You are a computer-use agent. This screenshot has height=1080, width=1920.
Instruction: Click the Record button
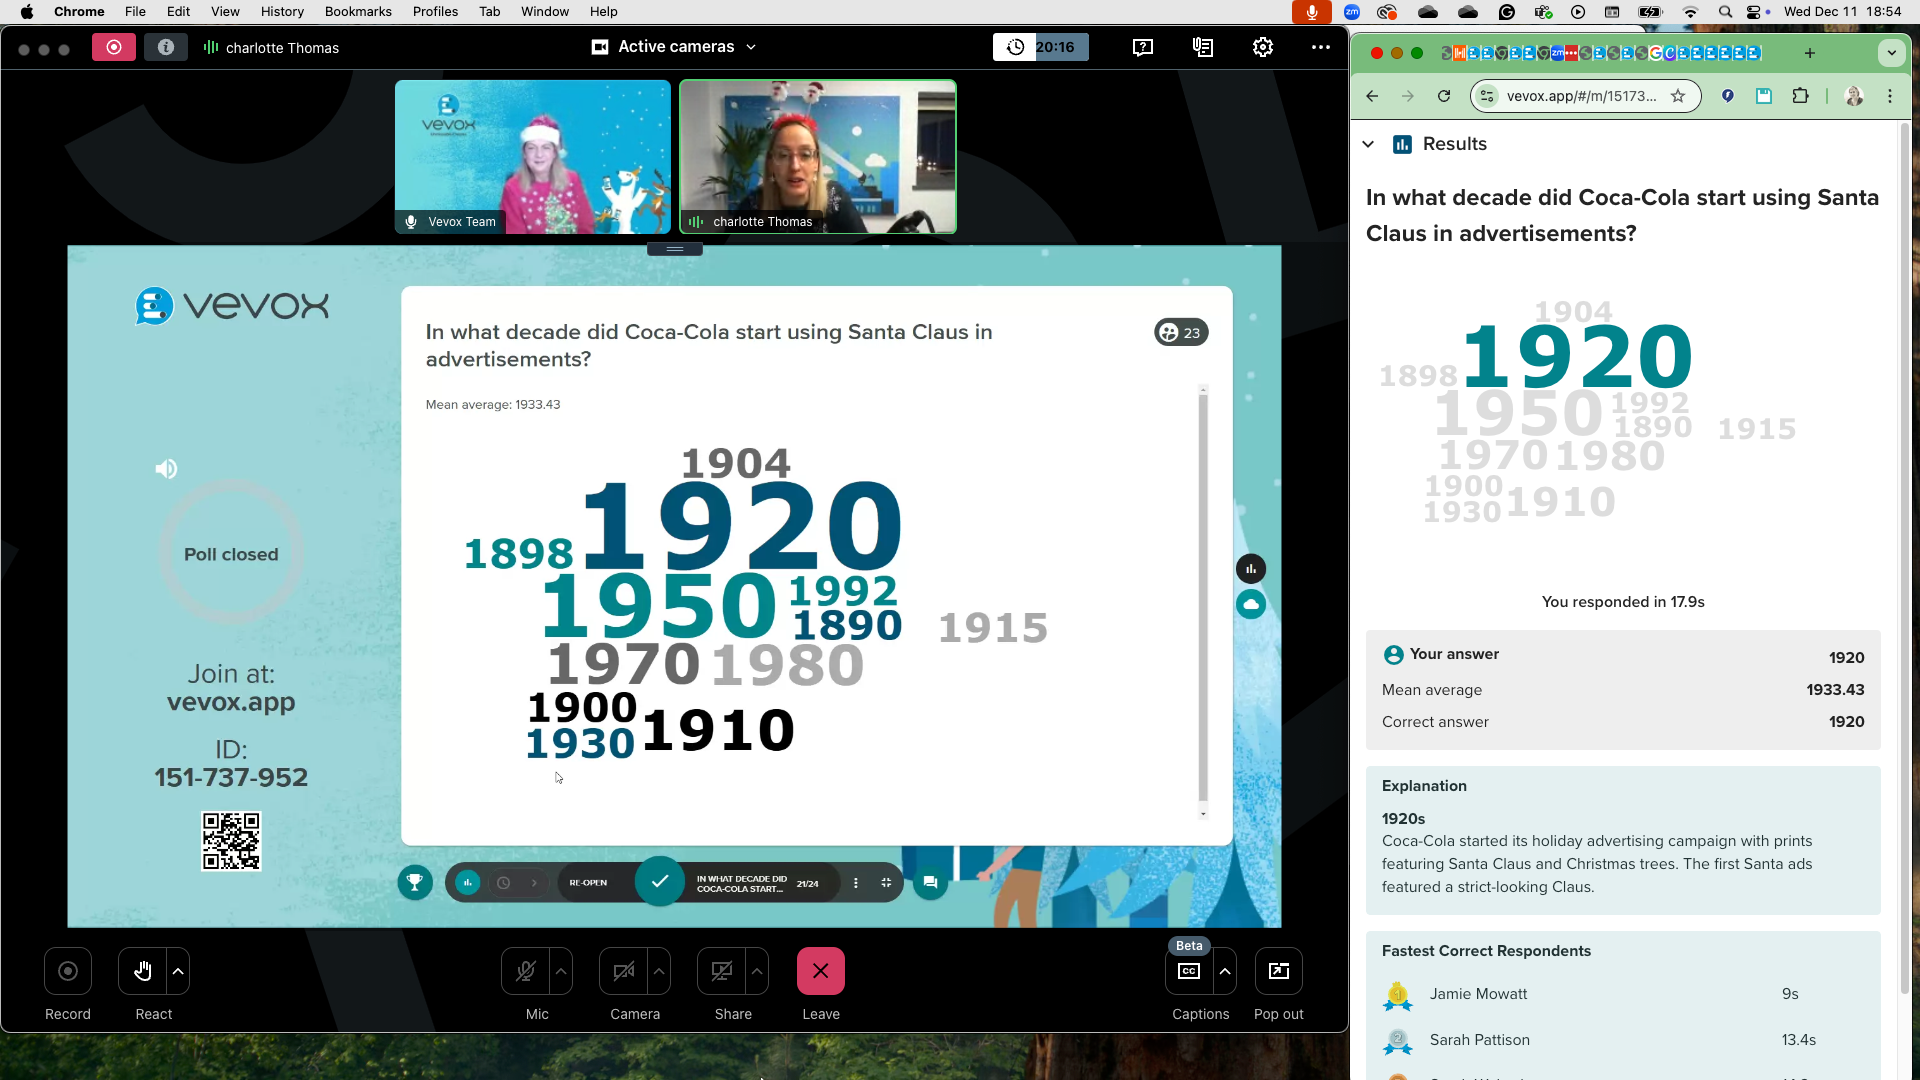tap(68, 971)
